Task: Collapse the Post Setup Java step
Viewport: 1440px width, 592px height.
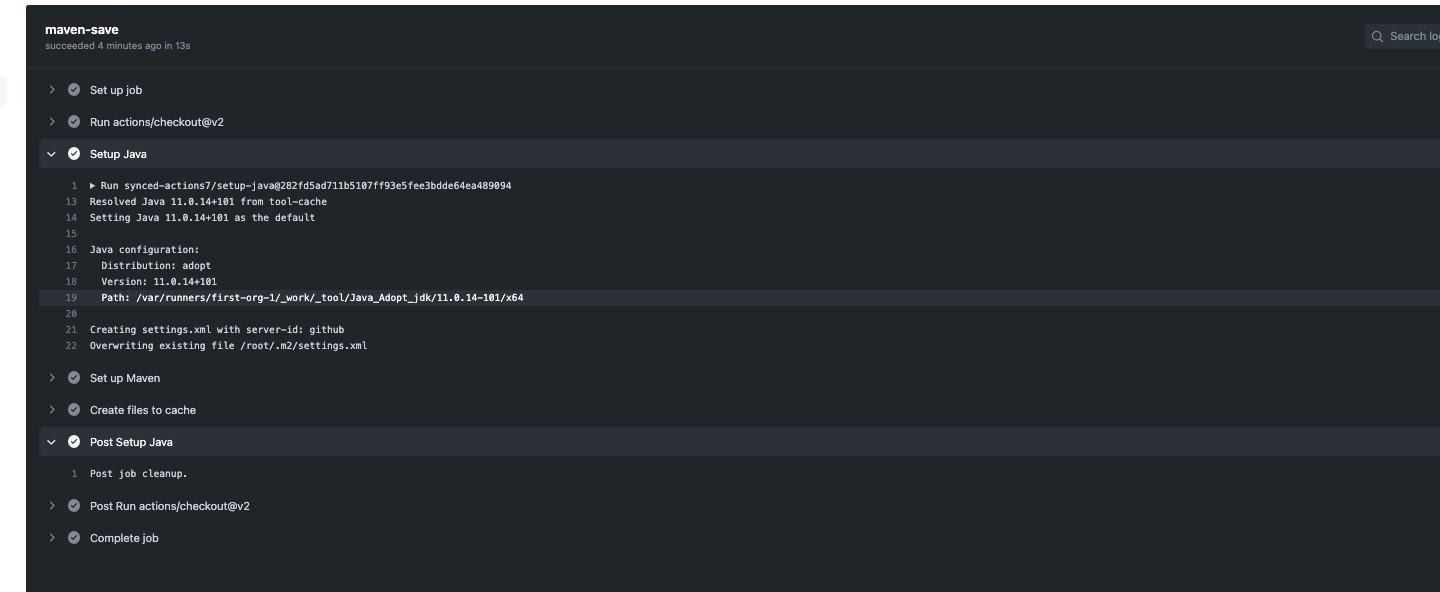Action: tap(52, 442)
